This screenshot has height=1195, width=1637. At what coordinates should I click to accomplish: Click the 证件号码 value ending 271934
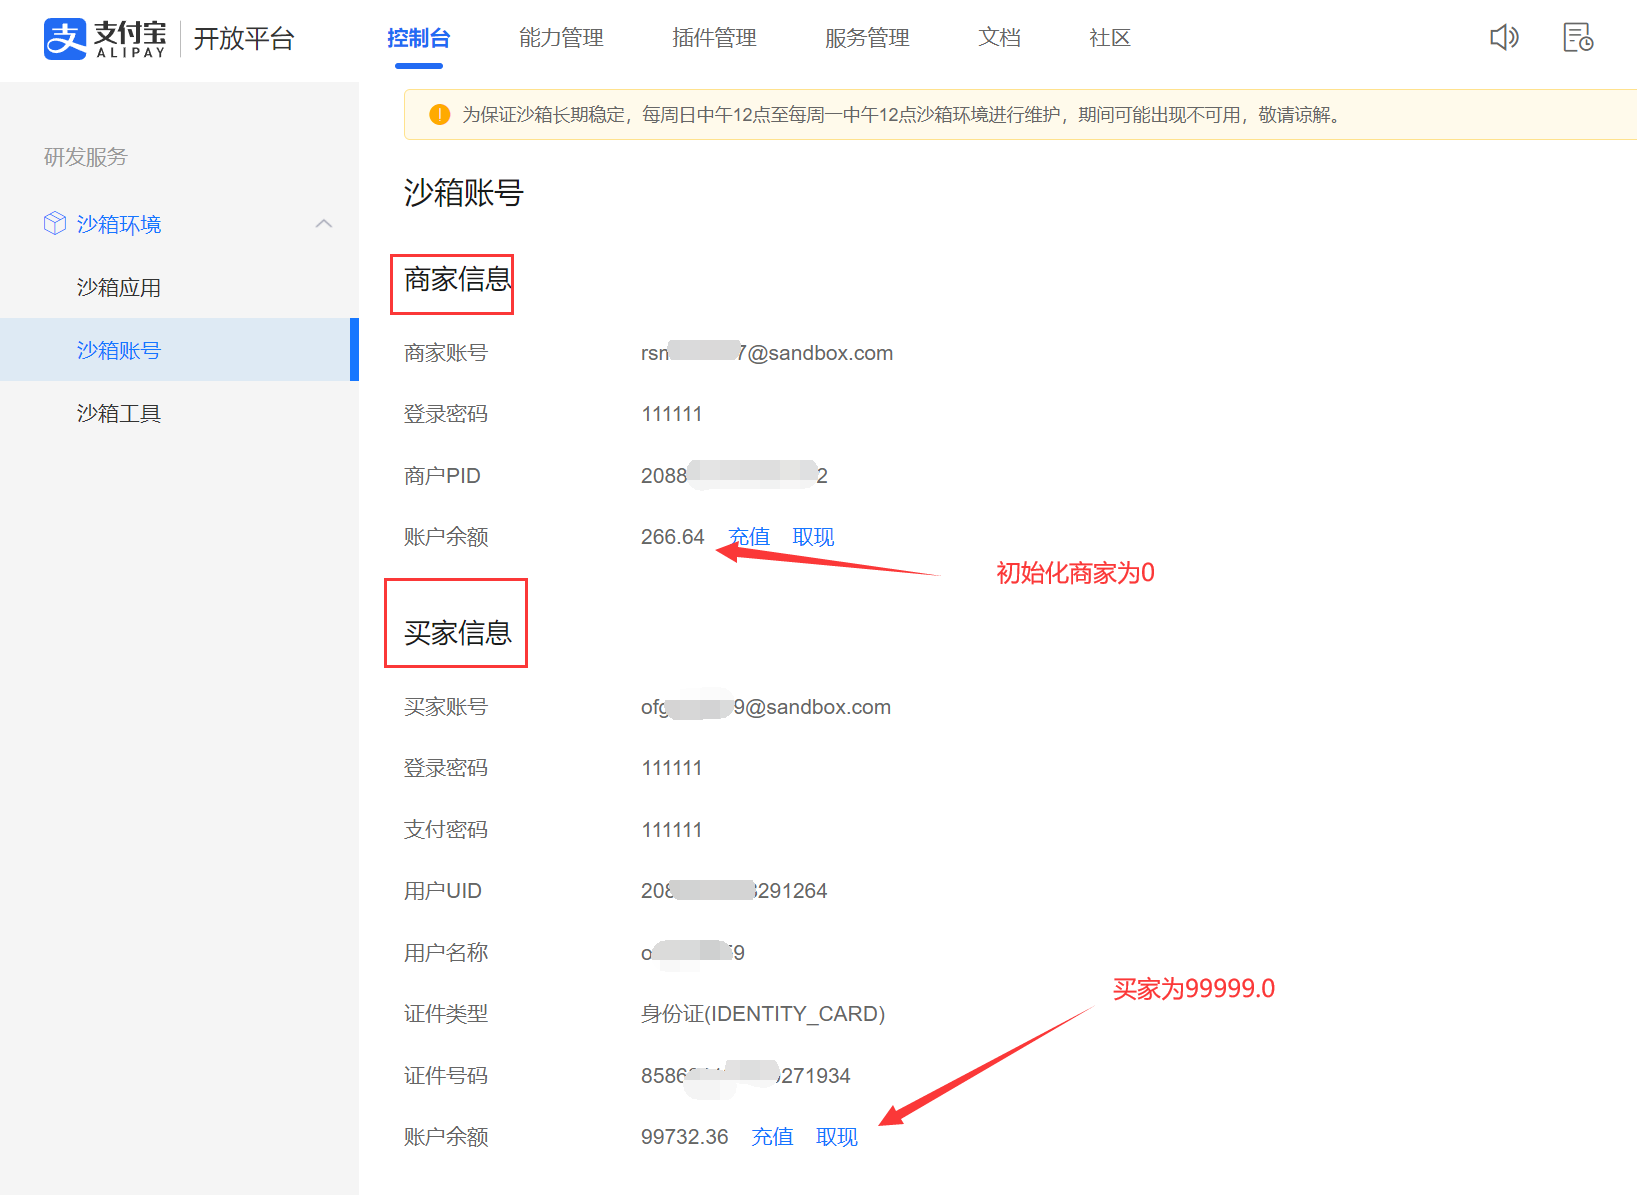[746, 1076]
